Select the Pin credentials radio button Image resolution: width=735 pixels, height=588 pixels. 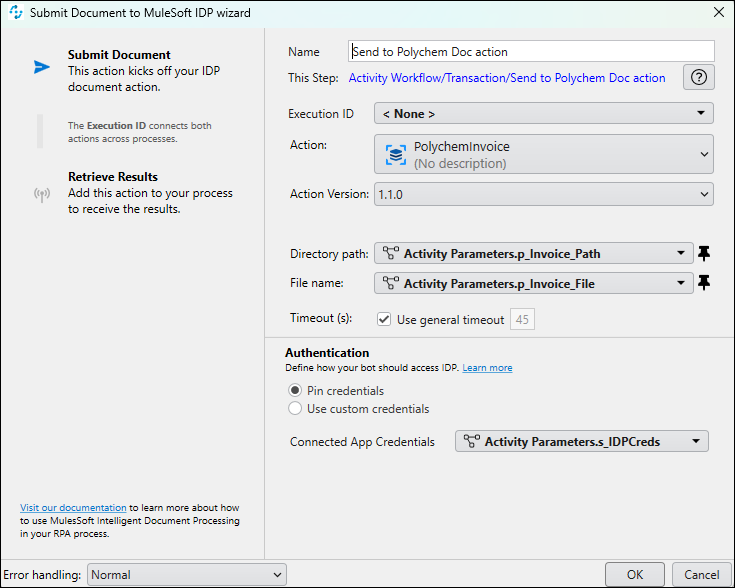click(295, 390)
